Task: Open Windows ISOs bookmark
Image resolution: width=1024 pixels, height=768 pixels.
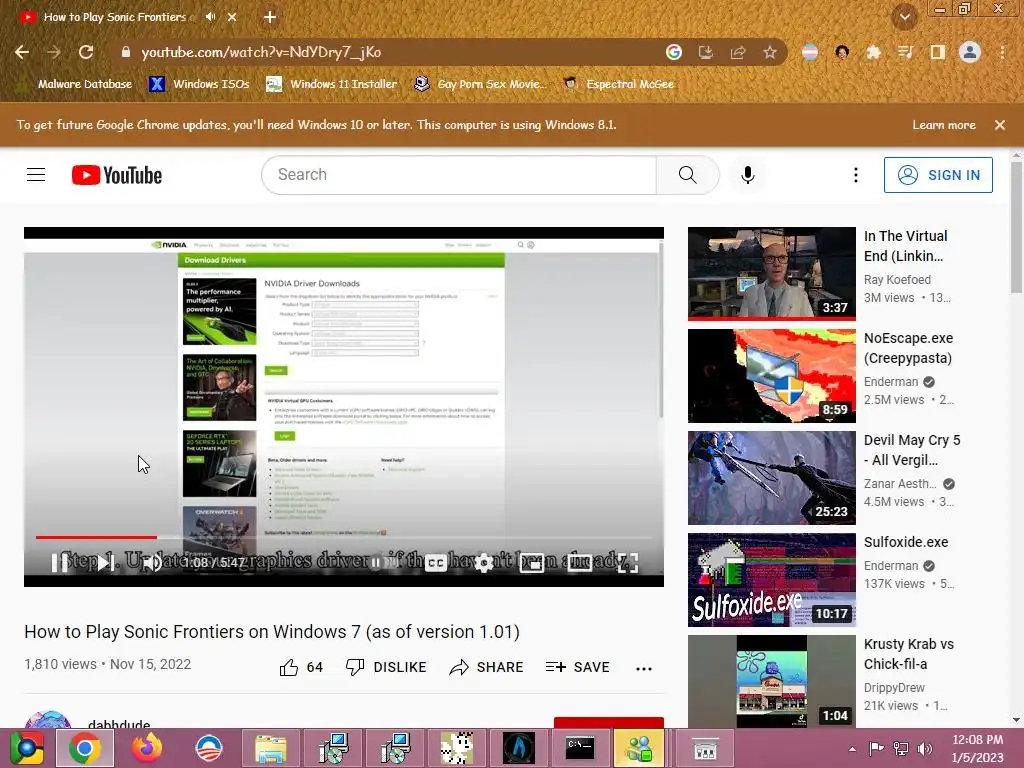Action: coord(199,84)
